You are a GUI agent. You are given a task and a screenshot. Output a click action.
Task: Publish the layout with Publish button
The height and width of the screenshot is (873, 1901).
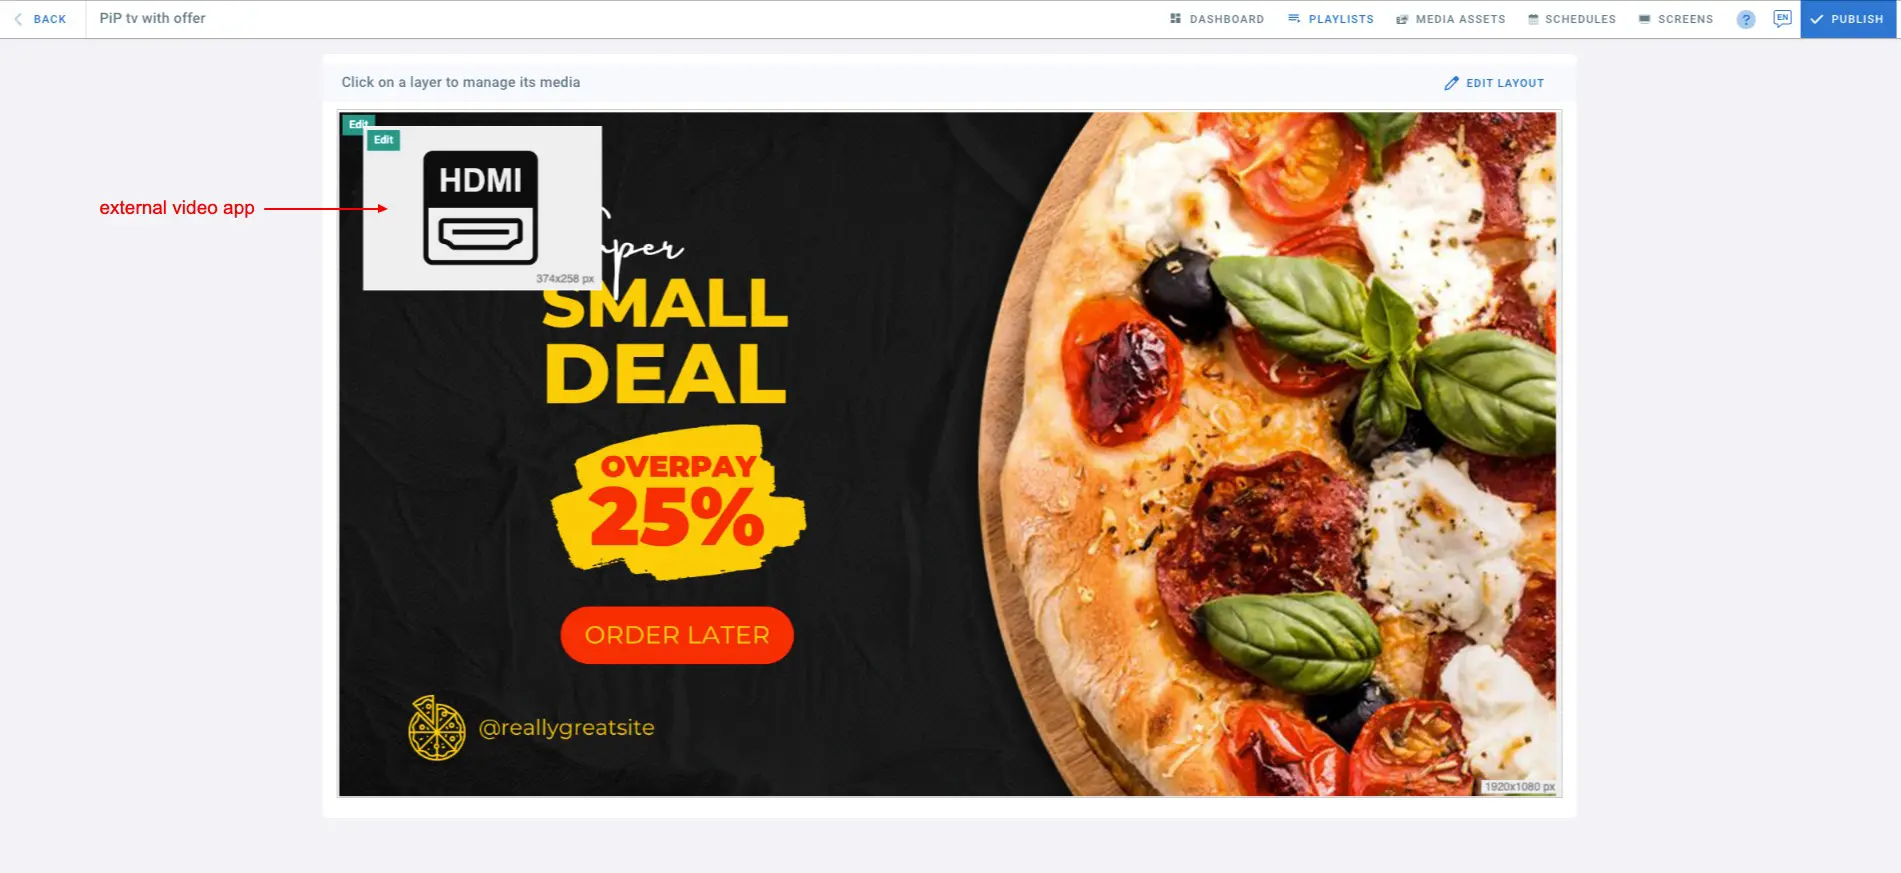[1848, 19]
